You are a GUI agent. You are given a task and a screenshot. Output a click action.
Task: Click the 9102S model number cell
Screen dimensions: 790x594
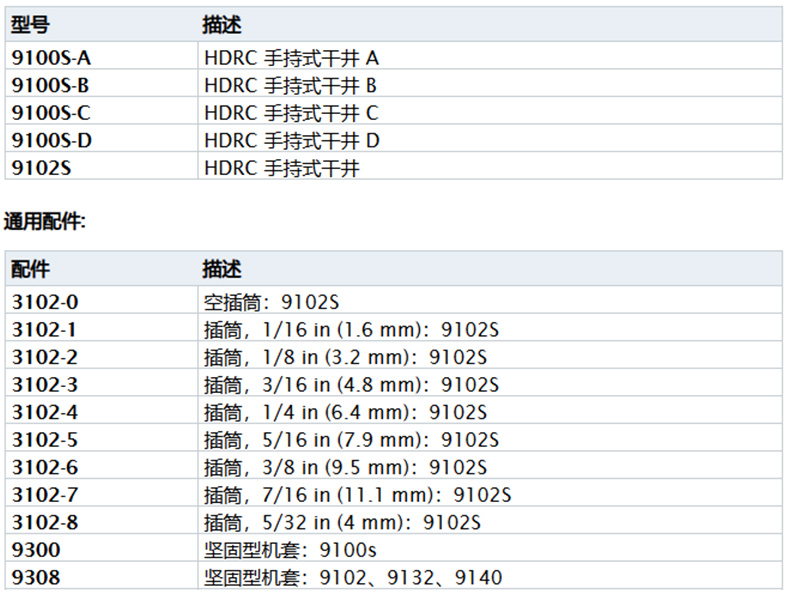click(x=42, y=169)
